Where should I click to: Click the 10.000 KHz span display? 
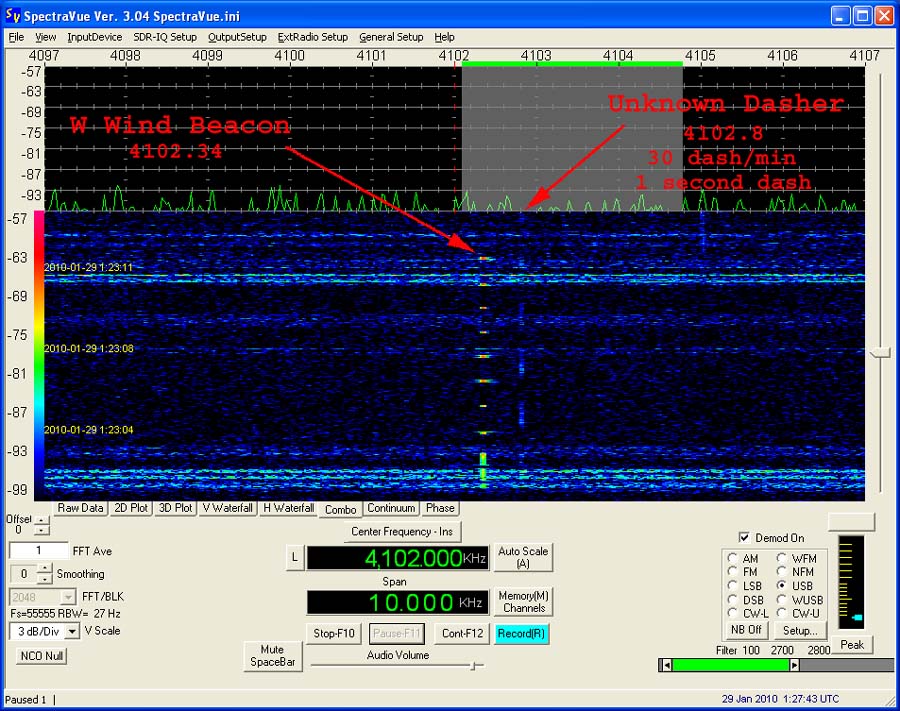click(398, 602)
